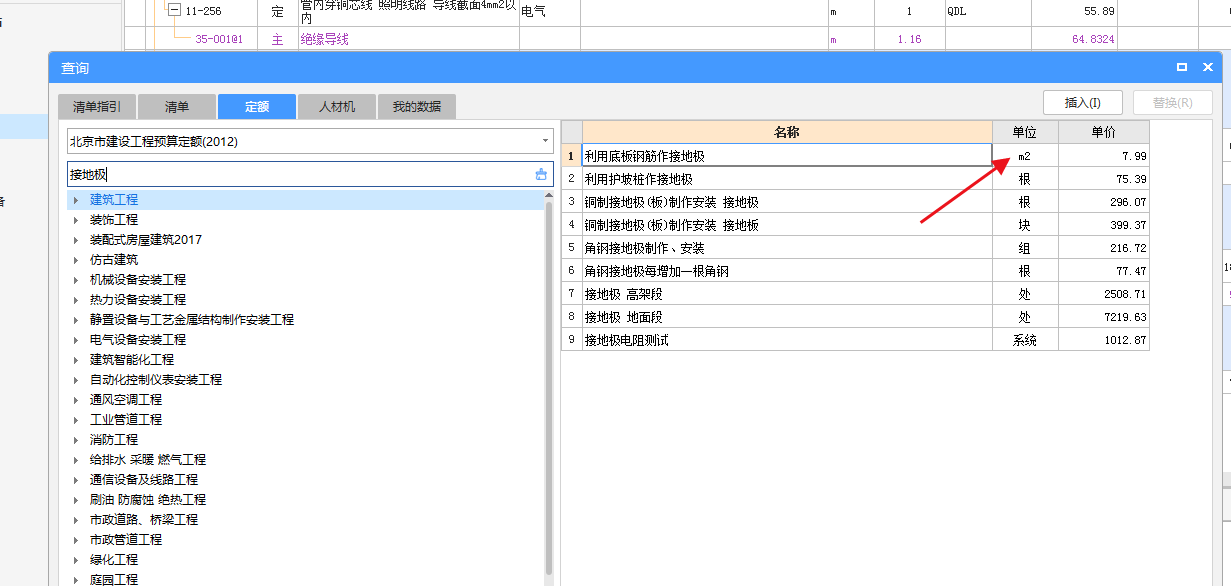
Task: Expand the 热力设备安装工程 node
Action: (x=75, y=300)
